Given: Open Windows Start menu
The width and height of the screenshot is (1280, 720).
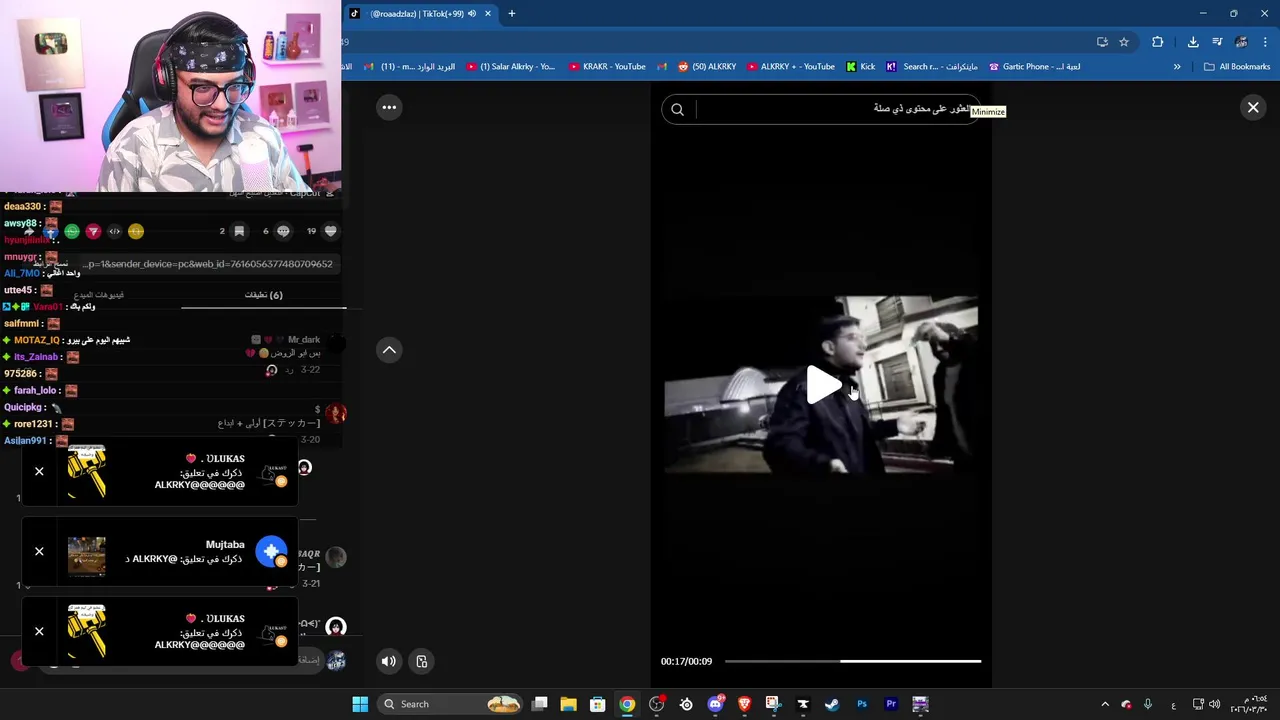Looking at the screenshot, I should [x=360, y=704].
